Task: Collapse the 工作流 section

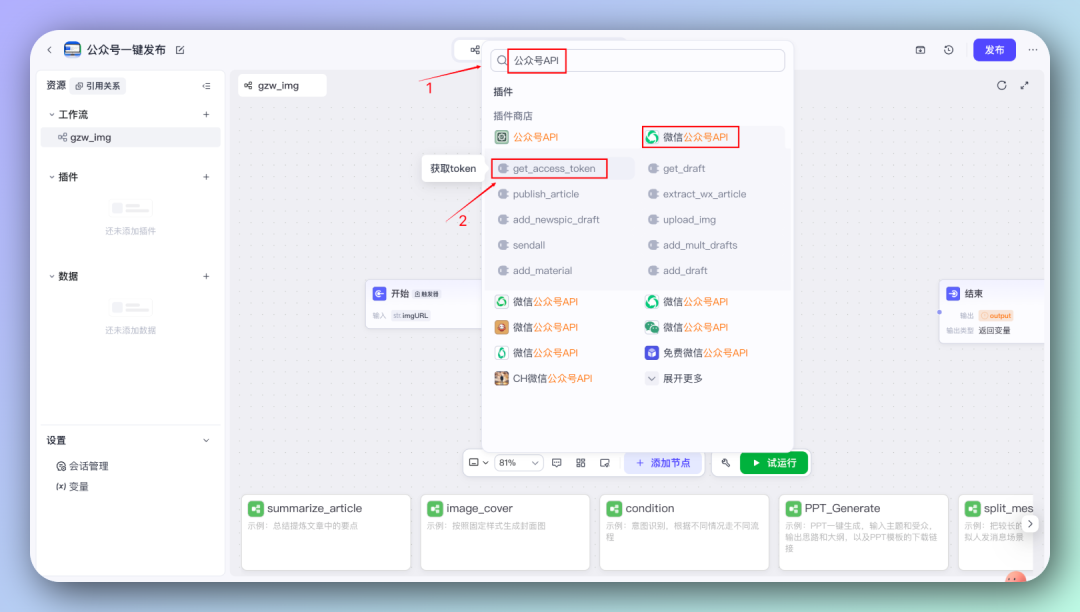Action: [x=52, y=114]
